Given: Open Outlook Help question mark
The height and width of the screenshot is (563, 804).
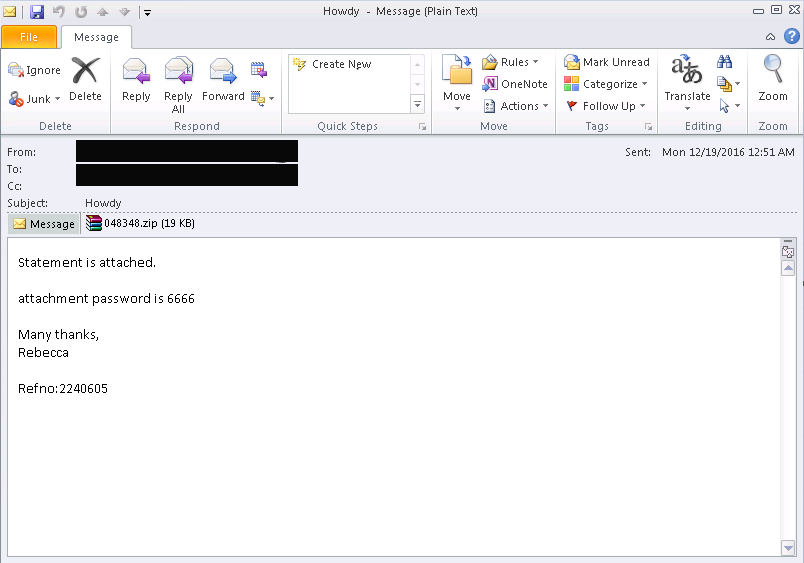Looking at the screenshot, I should pos(792,36).
